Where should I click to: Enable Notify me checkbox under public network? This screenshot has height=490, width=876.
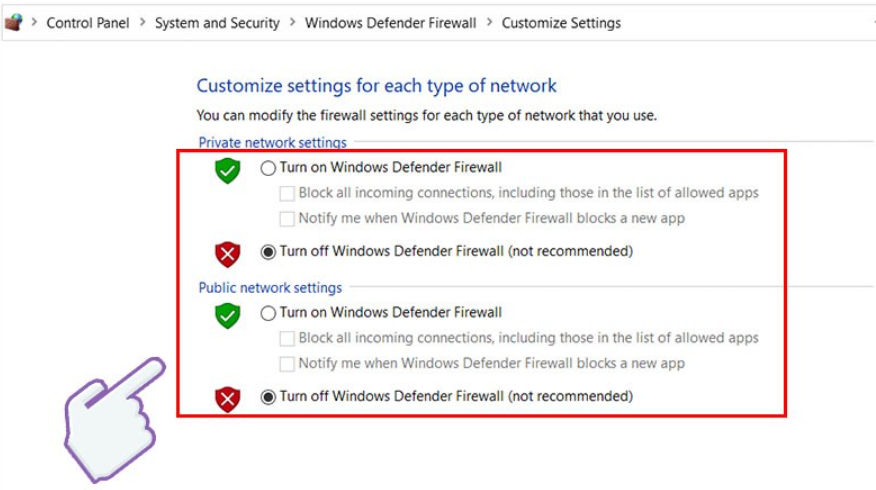click(287, 364)
